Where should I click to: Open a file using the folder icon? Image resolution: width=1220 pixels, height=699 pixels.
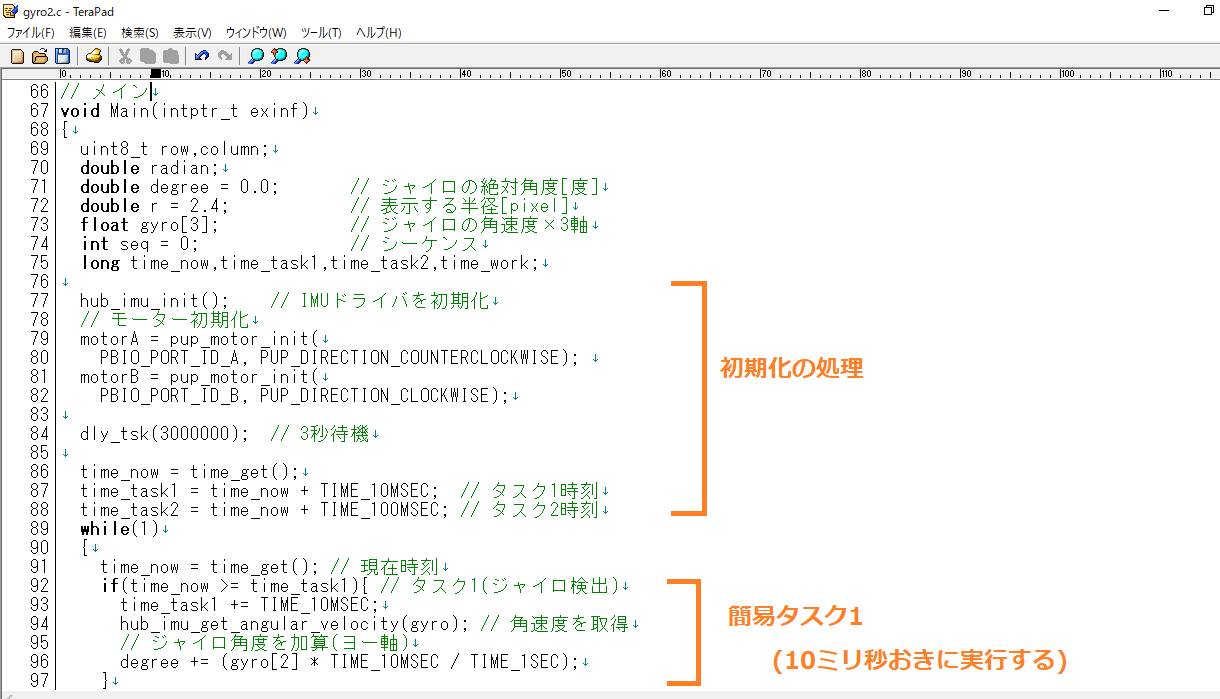pos(40,56)
